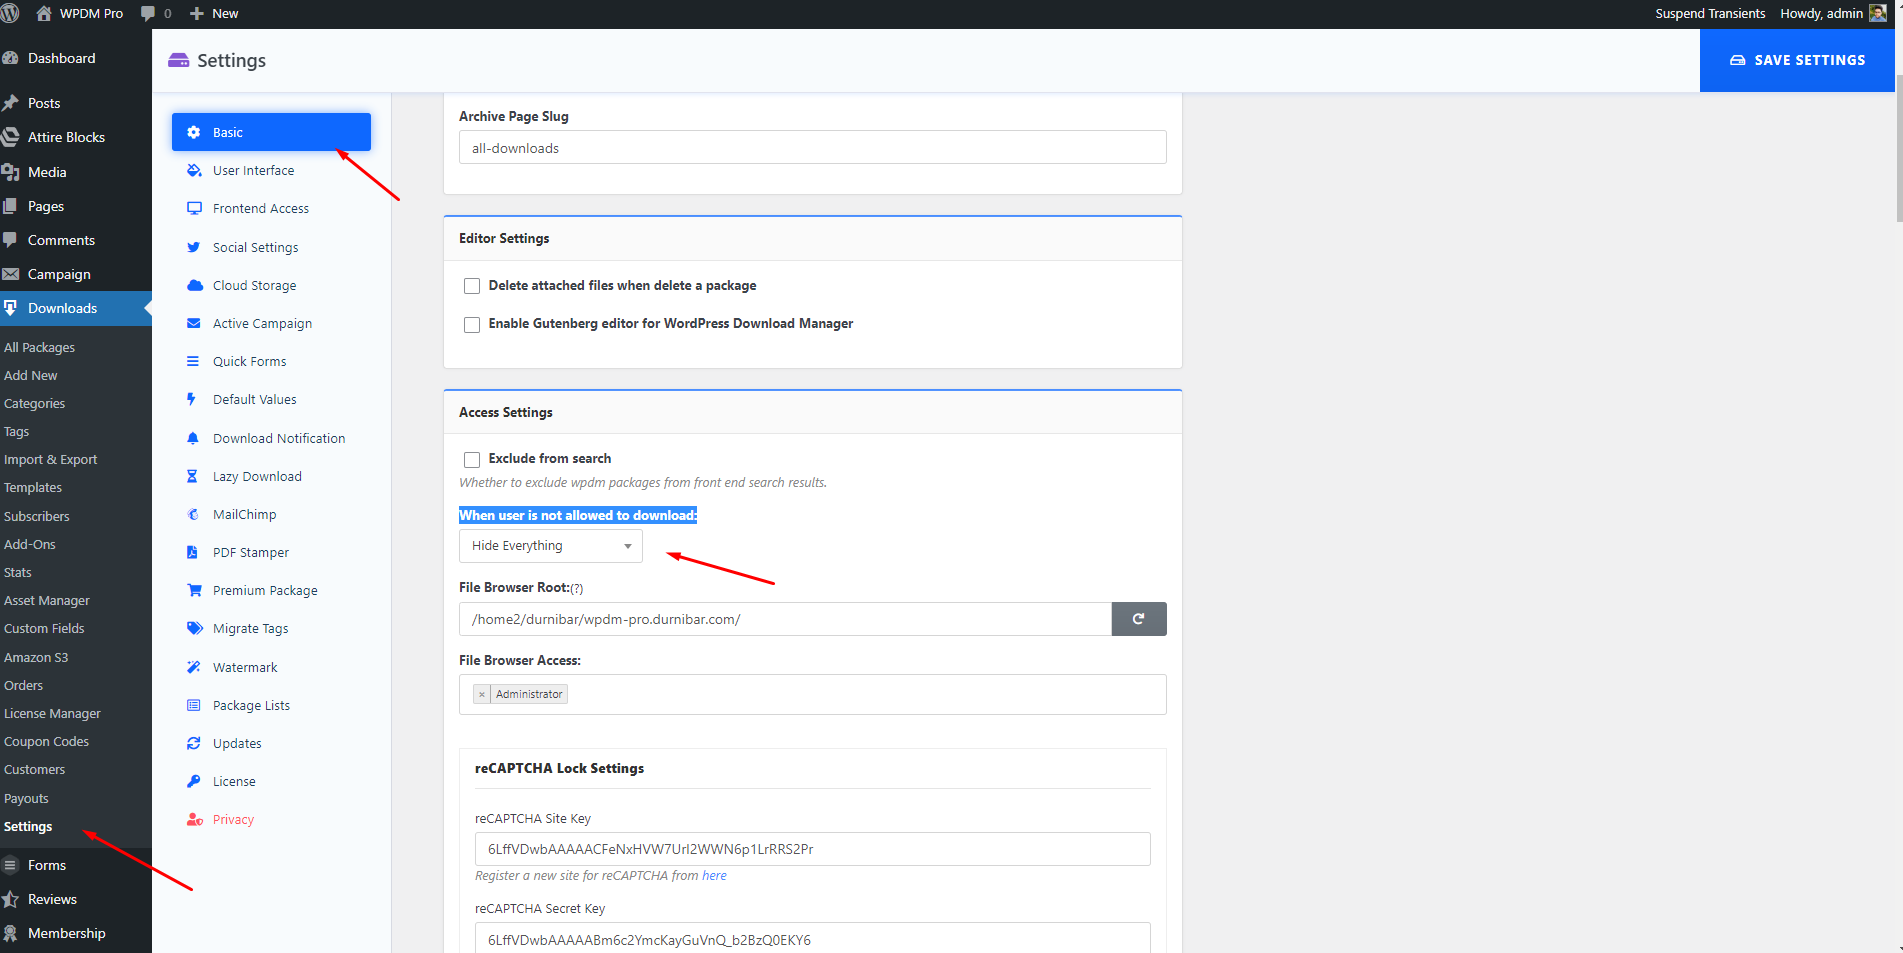The image size is (1903, 953).
Task: Open the Active Campaign settings tab
Action: coord(262,323)
